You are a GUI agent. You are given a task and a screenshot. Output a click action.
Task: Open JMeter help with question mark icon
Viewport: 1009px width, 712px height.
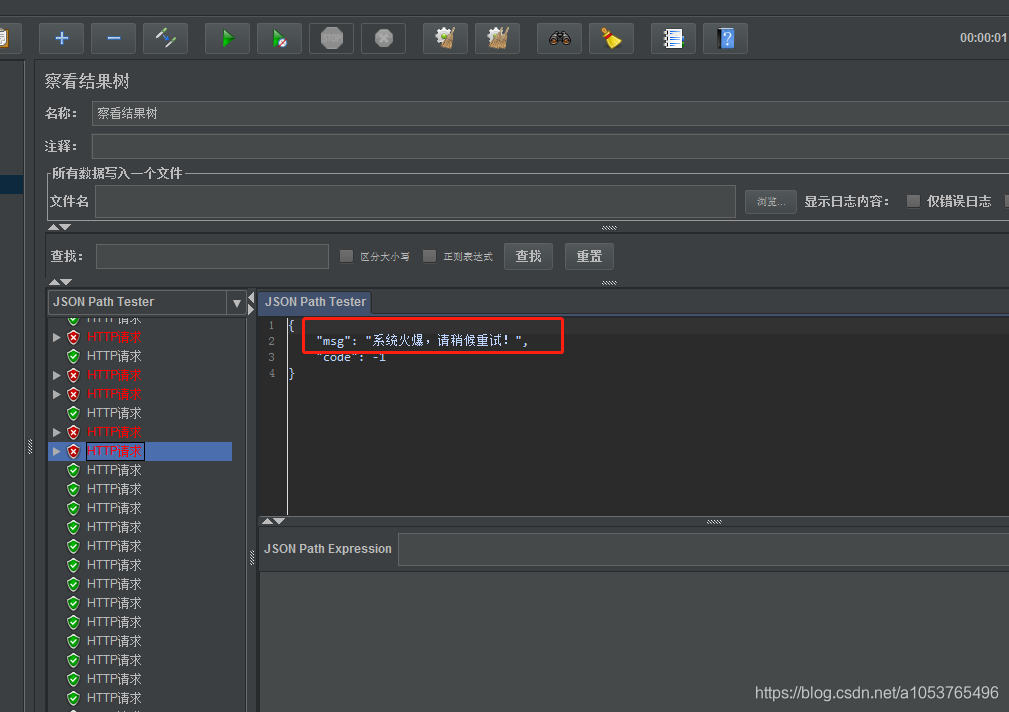pos(725,38)
